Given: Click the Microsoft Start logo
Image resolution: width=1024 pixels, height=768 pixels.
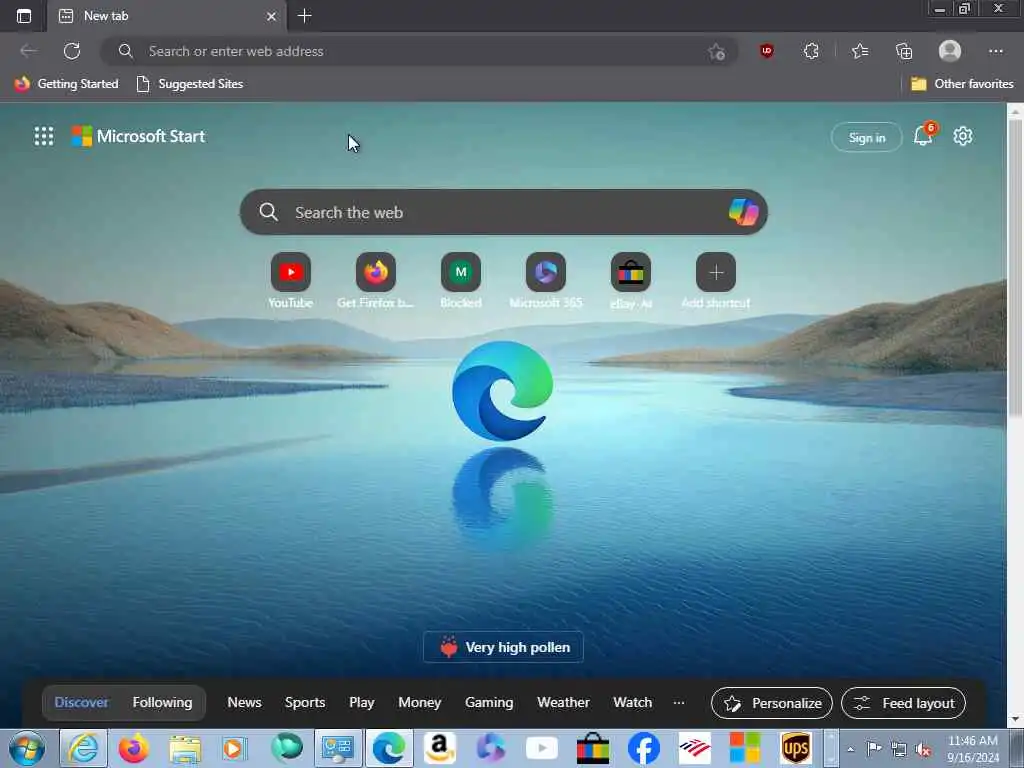Looking at the screenshot, I should click(x=138, y=136).
